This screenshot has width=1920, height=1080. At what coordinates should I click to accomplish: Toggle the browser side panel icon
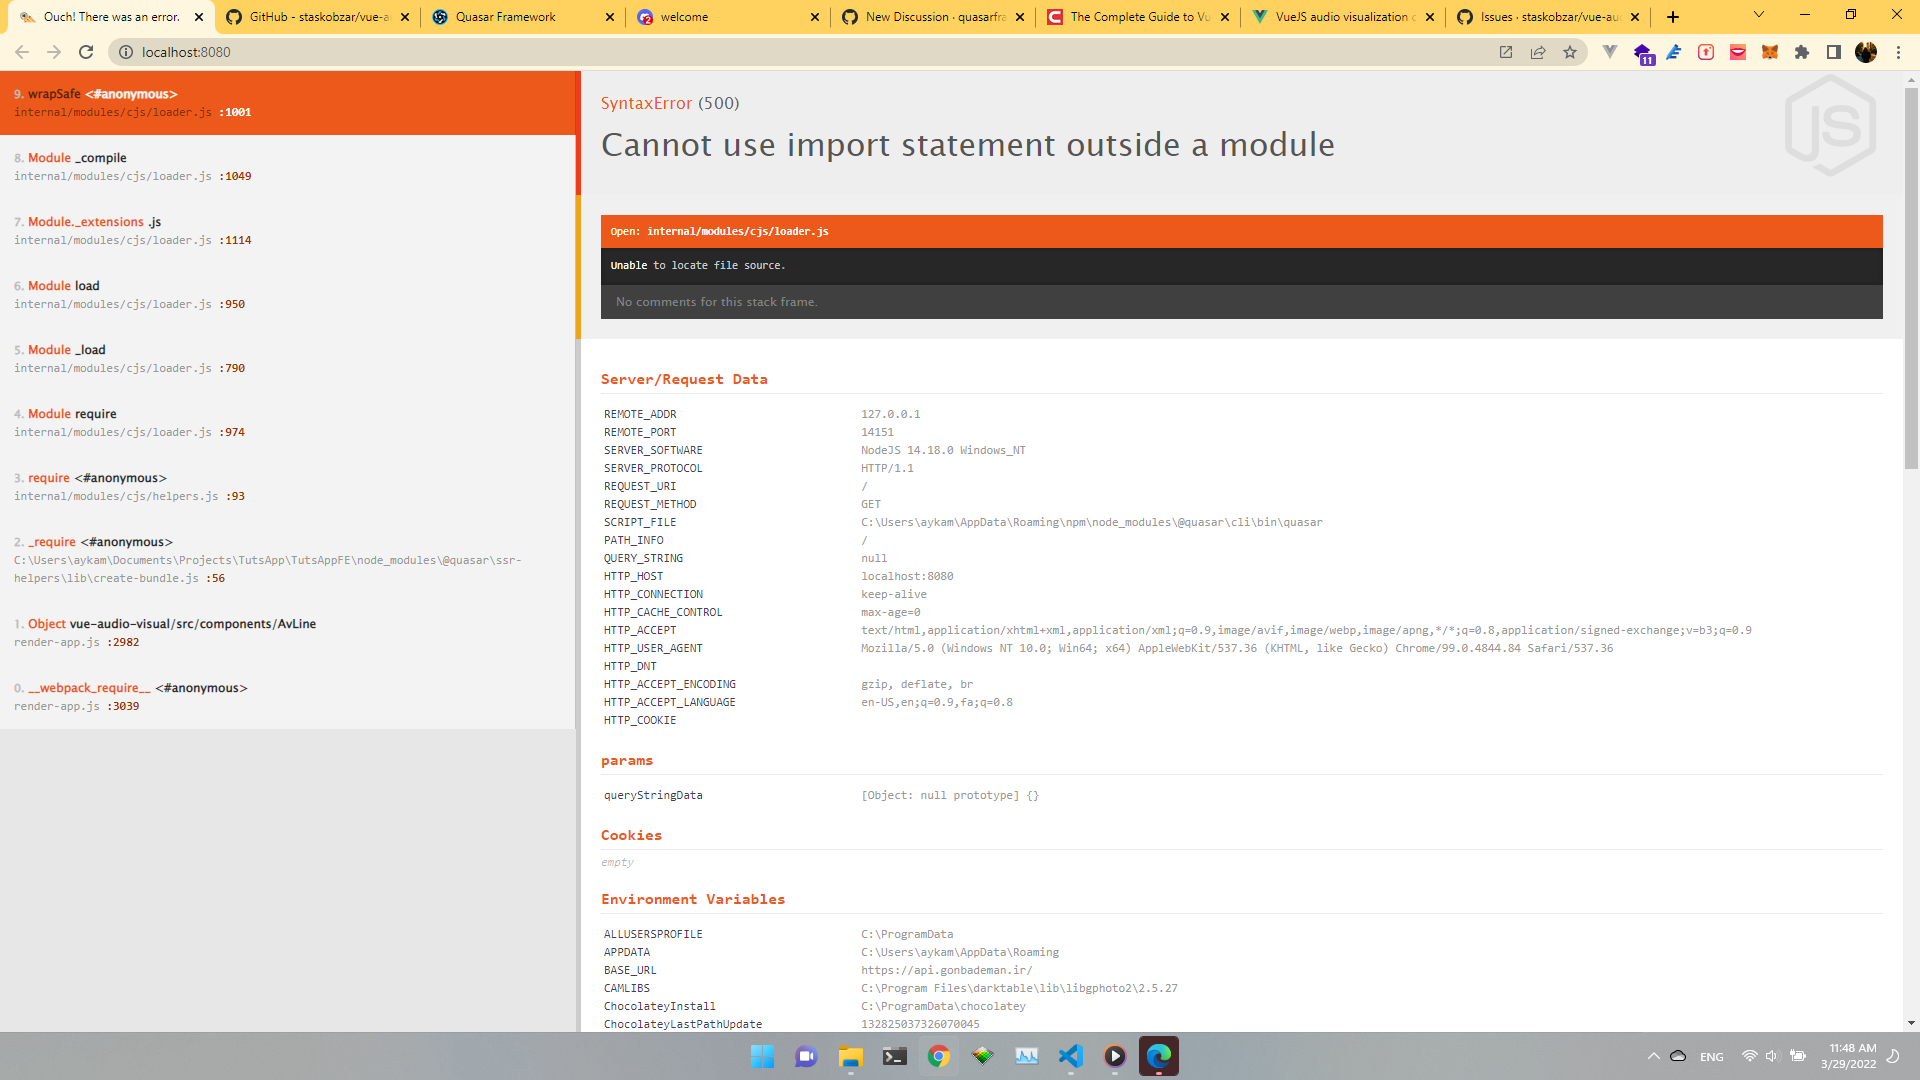pos(1833,52)
